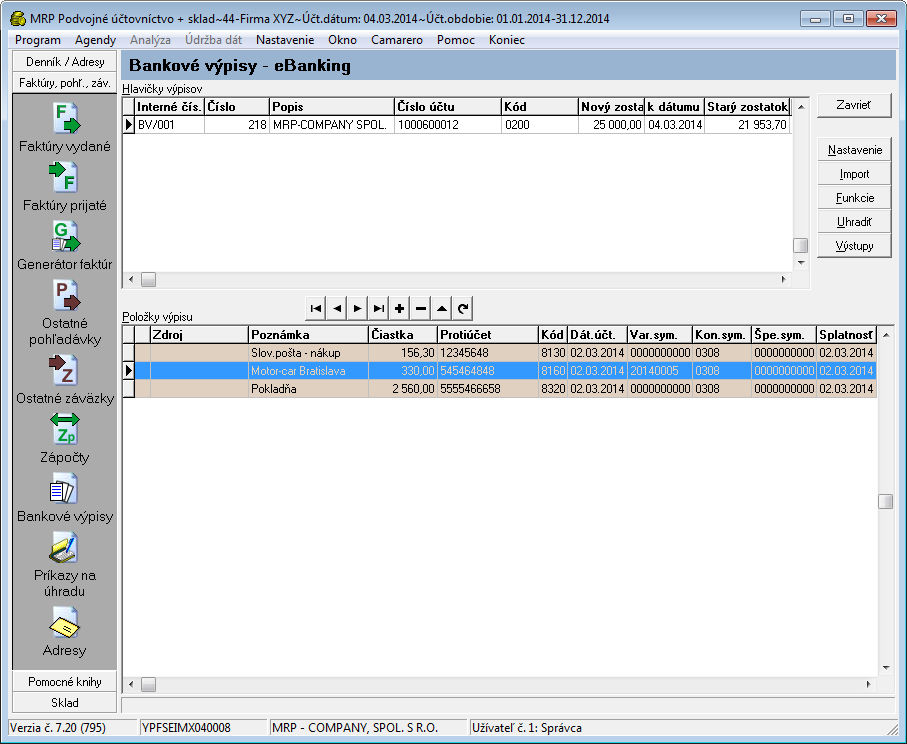
Task: Click horizontal scrollbar thumb of items grid
Action: point(149,684)
